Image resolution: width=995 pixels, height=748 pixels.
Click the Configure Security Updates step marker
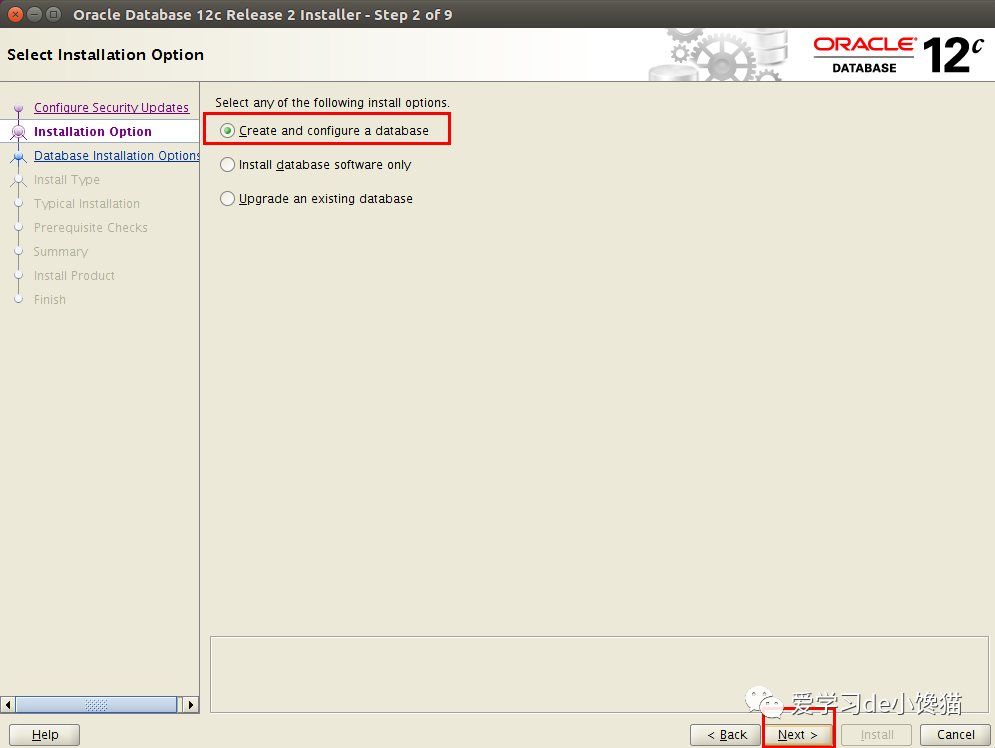(x=18, y=108)
